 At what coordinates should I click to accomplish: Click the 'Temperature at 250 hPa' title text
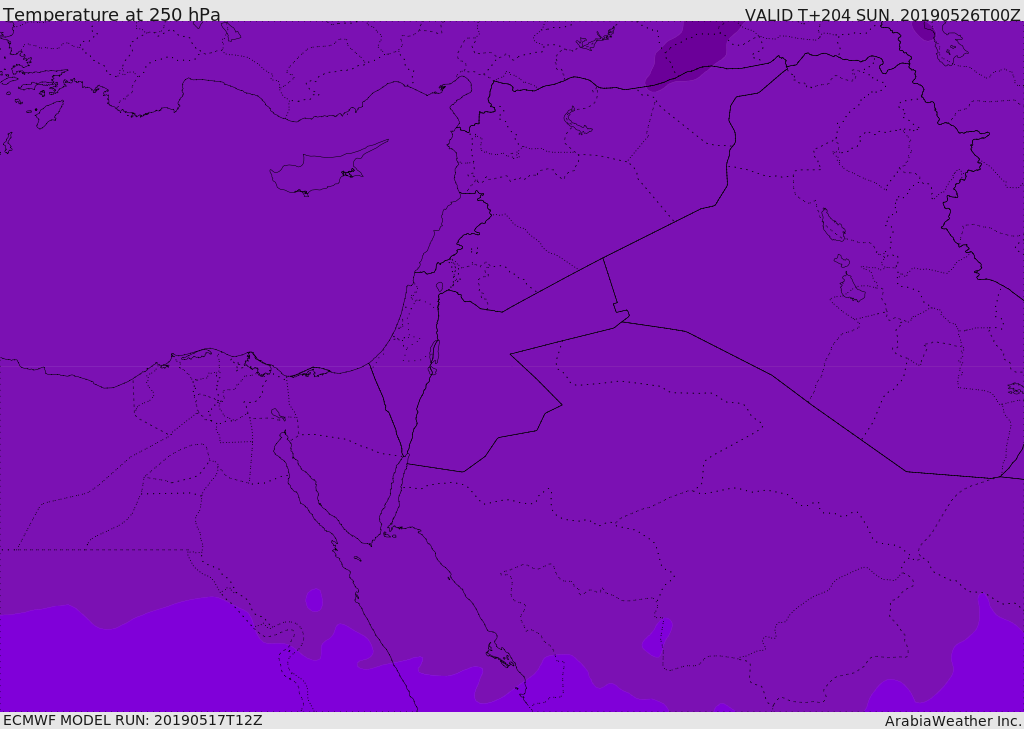[x=112, y=14]
